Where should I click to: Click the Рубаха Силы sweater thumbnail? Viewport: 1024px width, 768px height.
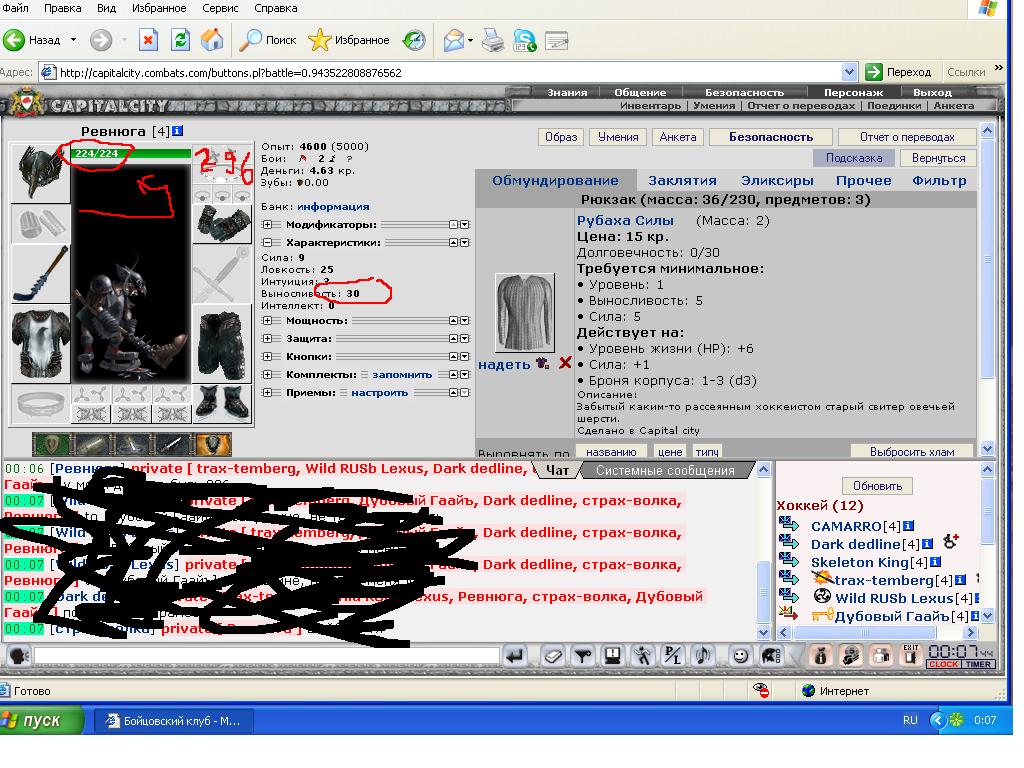tap(525, 313)
